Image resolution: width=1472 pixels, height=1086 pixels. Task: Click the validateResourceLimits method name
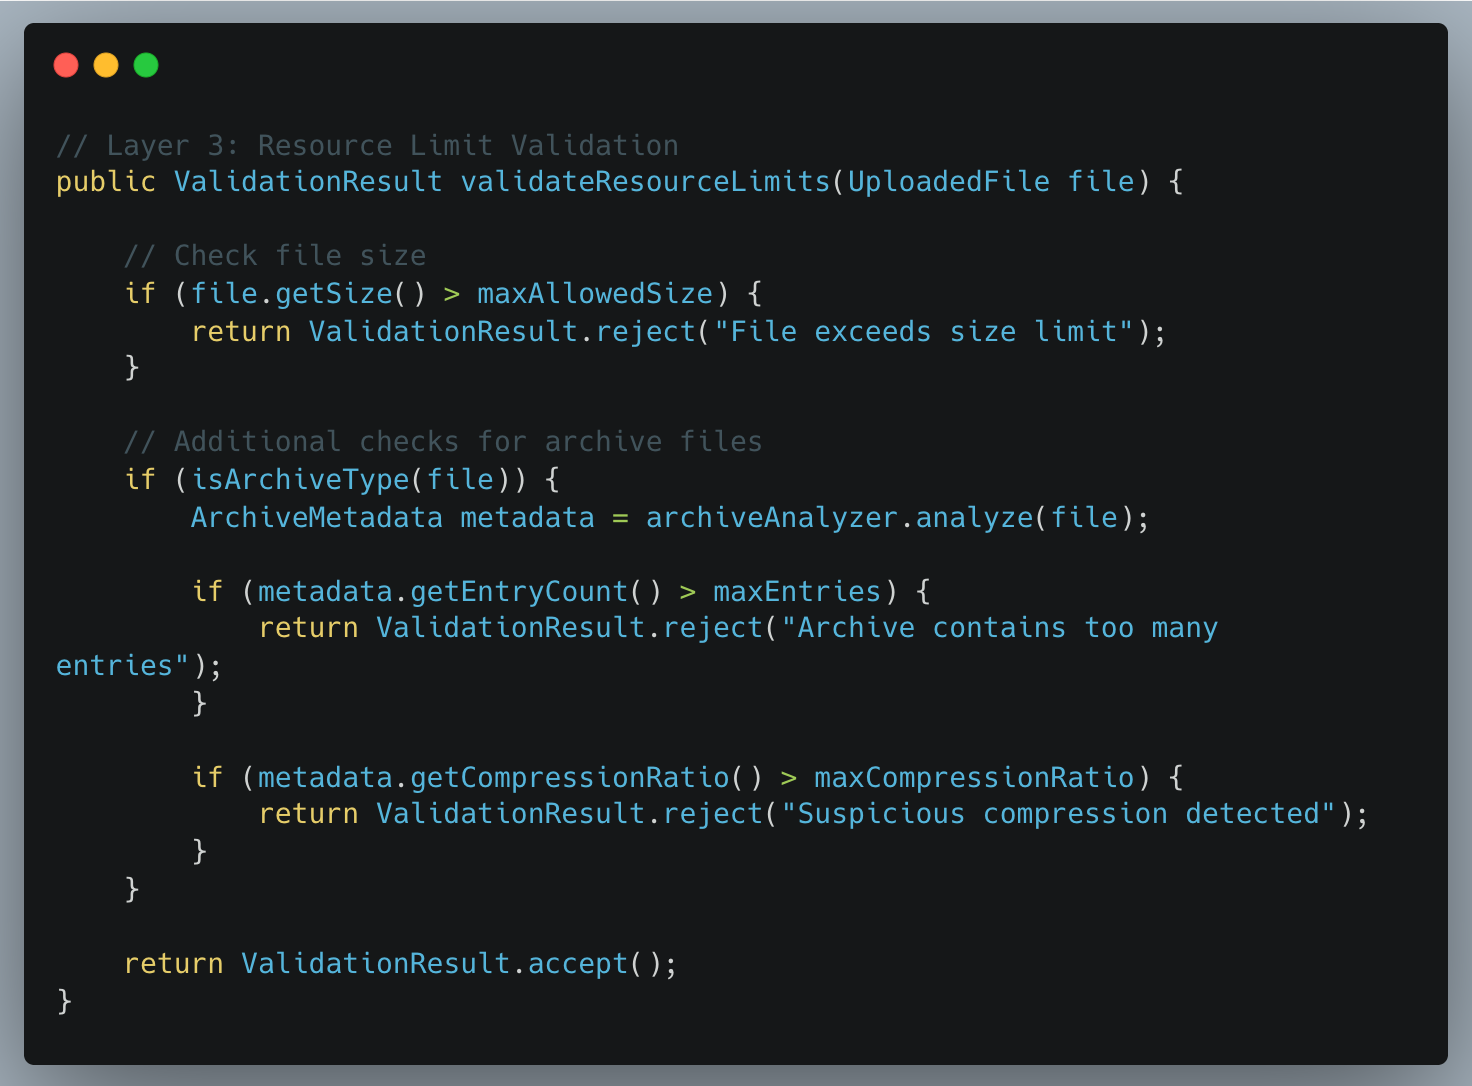click(x=645, y=182)
